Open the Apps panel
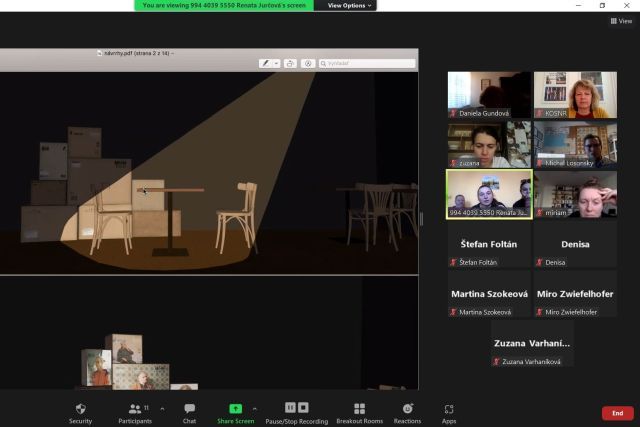The height and width of the screenshot is (427, 640). click(x=449, y=413)
